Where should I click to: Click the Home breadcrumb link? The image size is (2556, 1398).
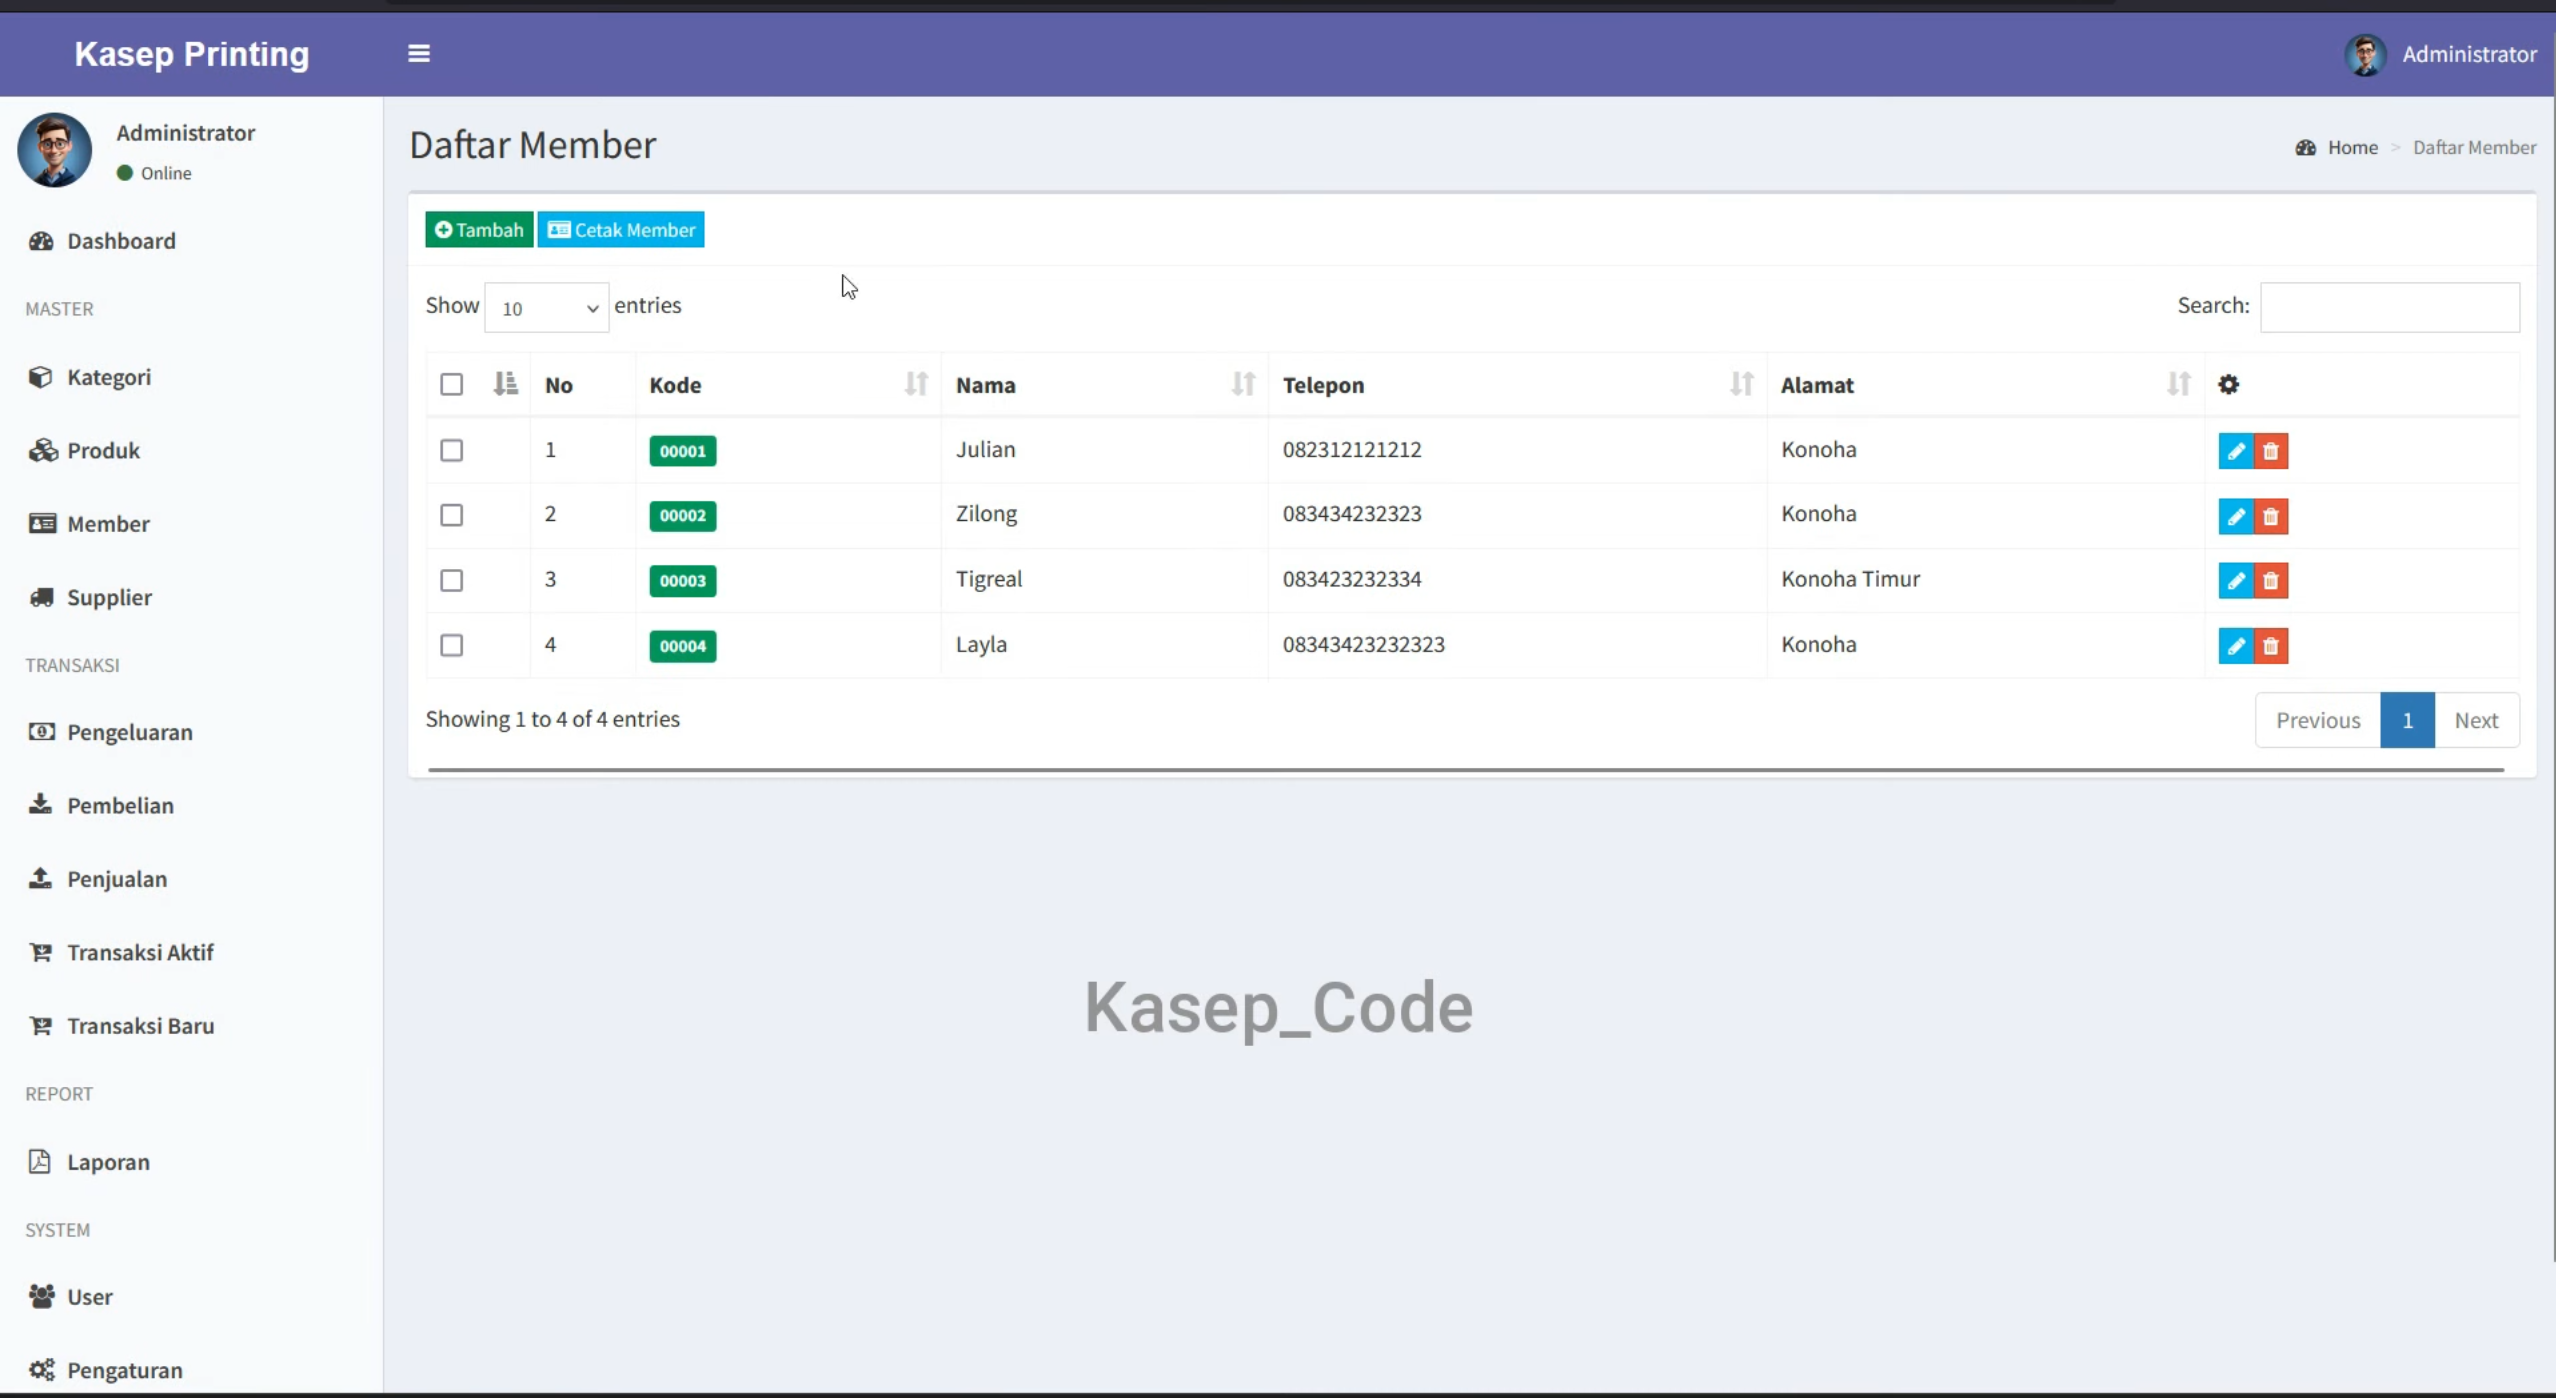pos(2352,148)
